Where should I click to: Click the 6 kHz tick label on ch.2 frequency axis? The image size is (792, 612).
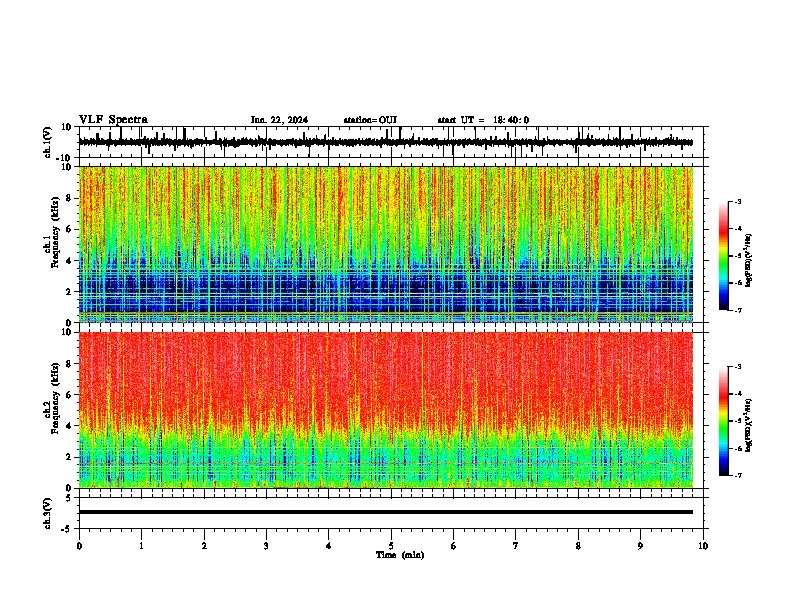pos(70,394)
